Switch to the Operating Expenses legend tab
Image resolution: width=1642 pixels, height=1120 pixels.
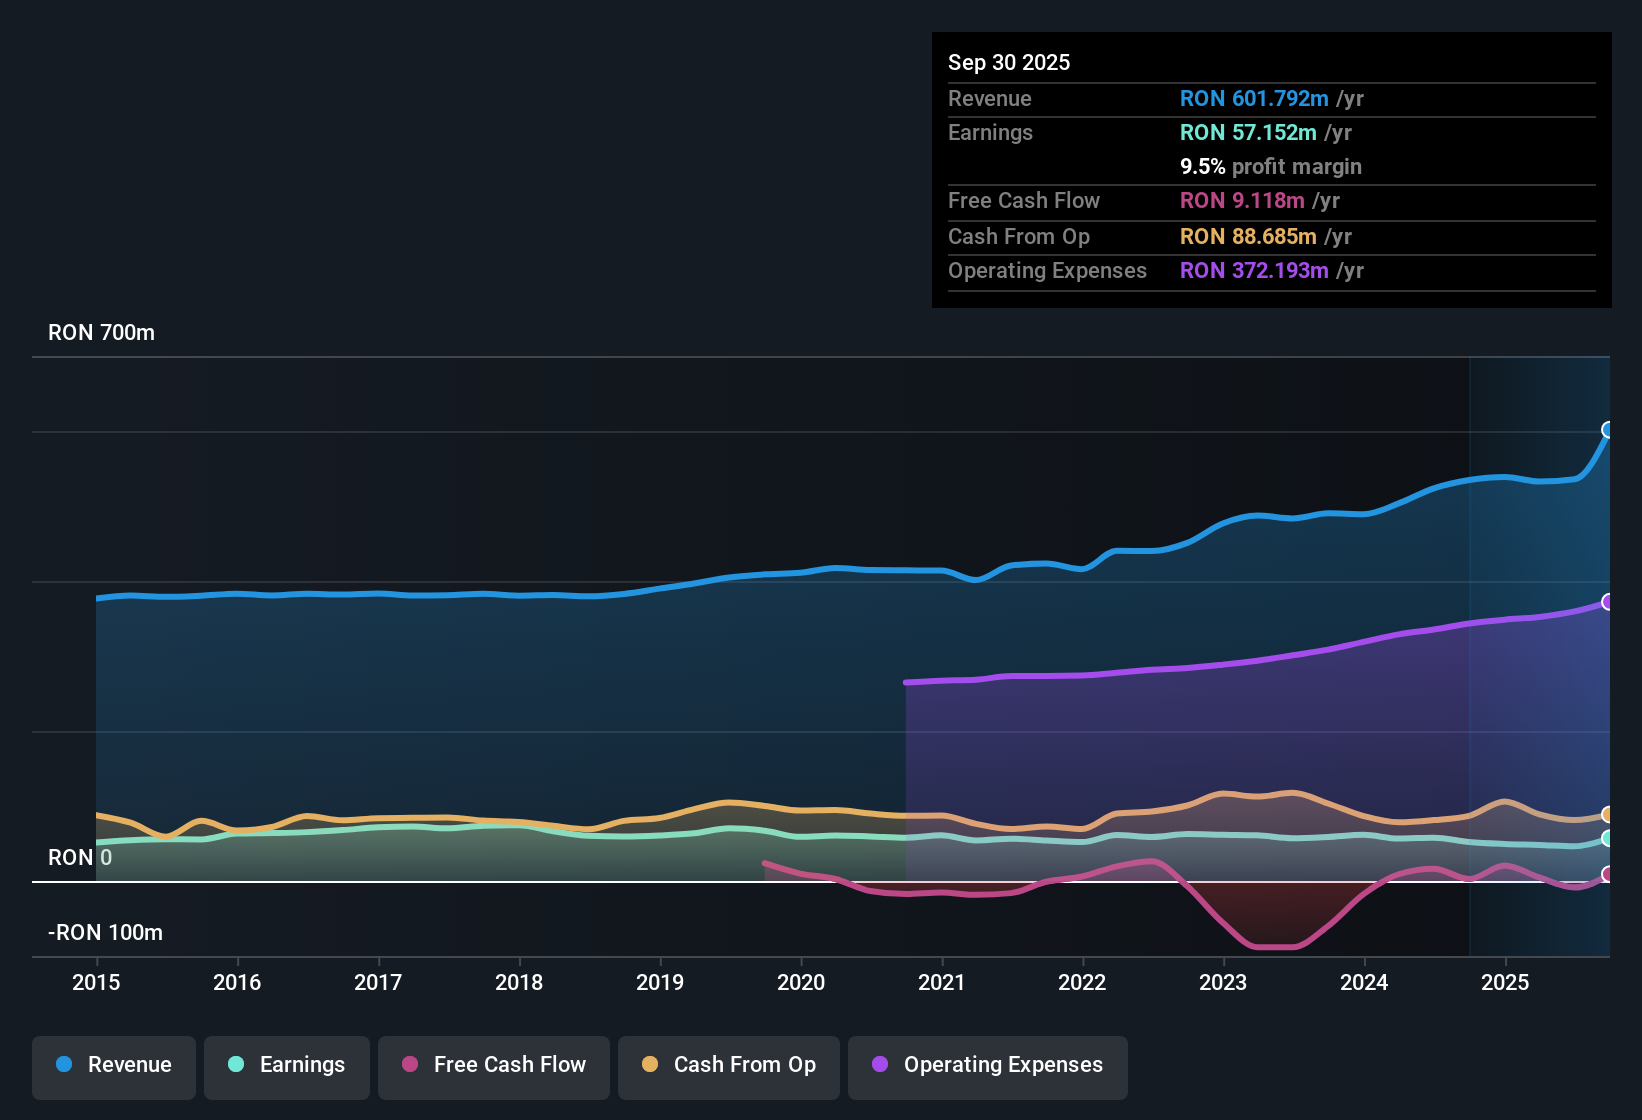pos(987,1065)
